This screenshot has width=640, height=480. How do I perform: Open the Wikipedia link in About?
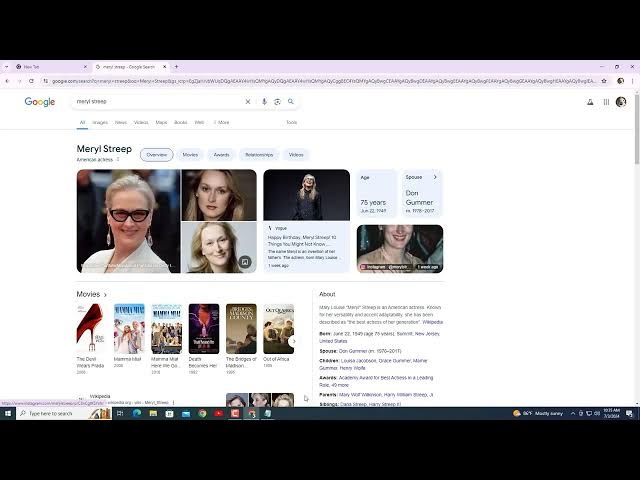click(x=432, y=322)
